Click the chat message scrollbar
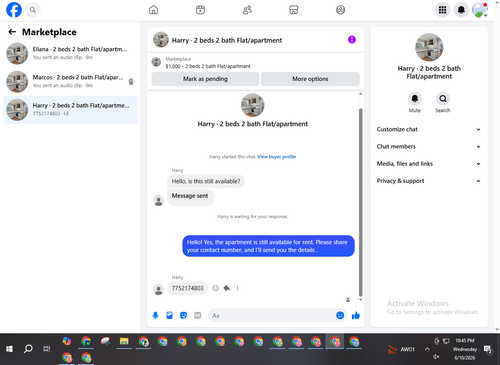Image resolution: width=500 pixels, height=365 pixels. 360,202
